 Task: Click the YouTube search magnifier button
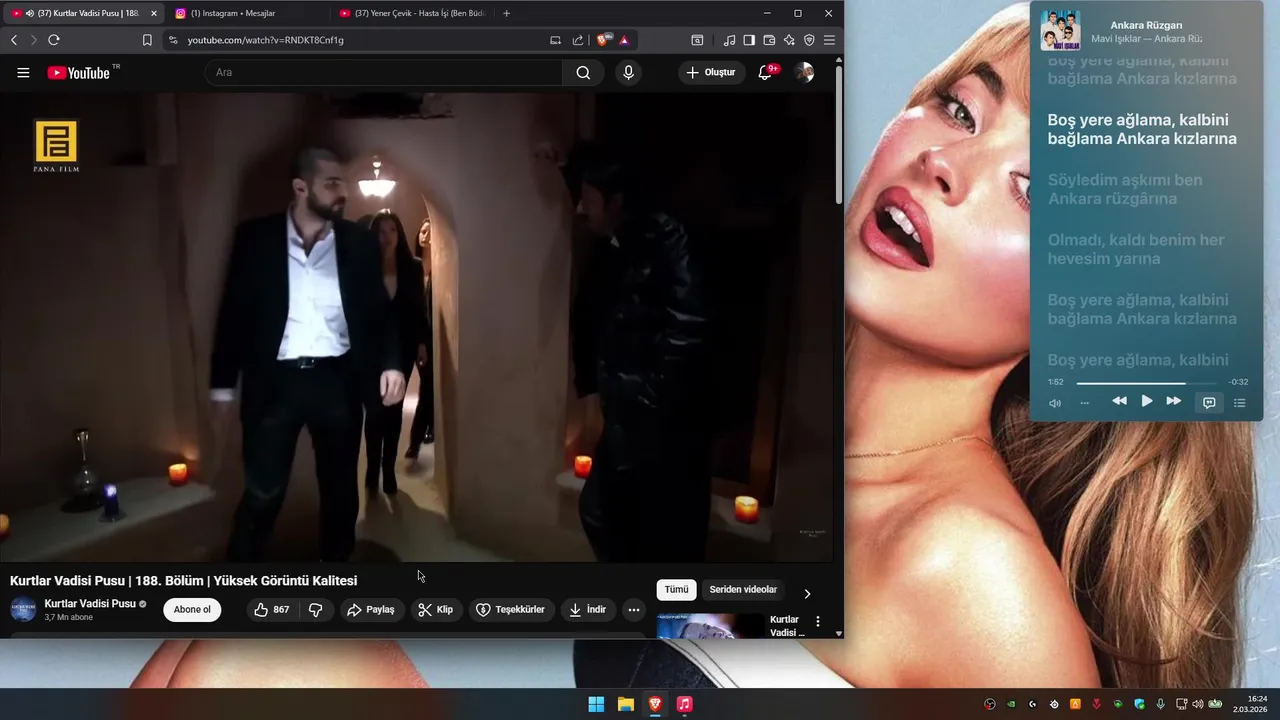tap(583, 72)
